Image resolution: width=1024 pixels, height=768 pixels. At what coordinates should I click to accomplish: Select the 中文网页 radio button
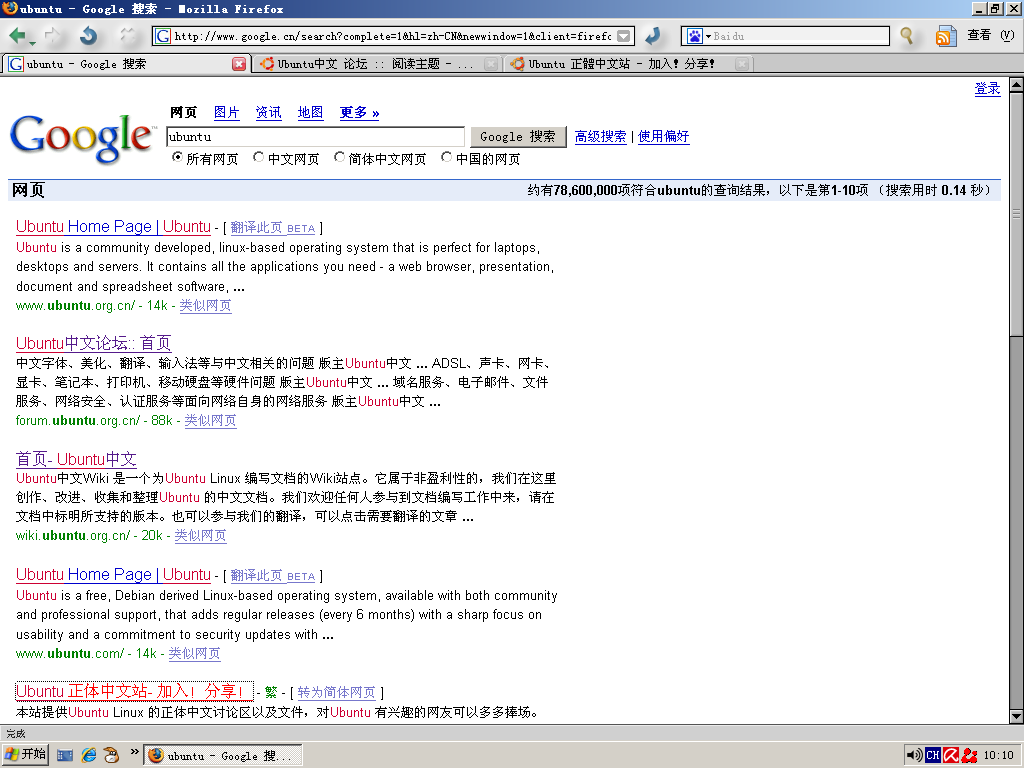pyautogui.click(x=259, y=157)
